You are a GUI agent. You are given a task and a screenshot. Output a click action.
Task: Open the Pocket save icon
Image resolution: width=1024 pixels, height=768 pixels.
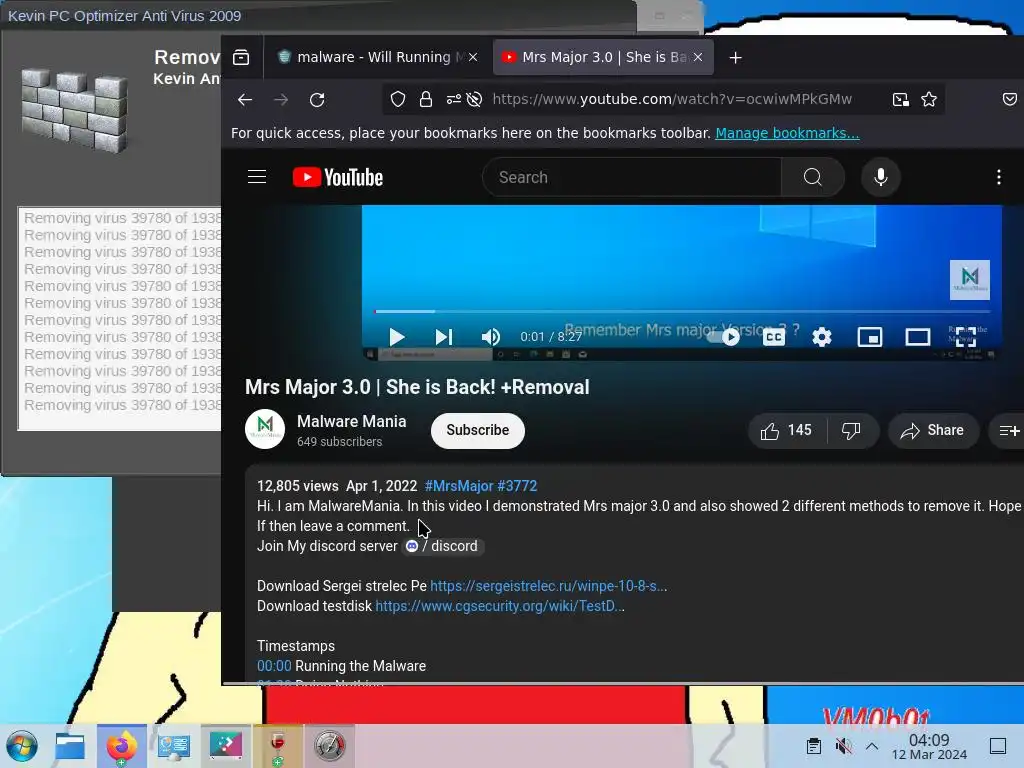(1010, 99)
